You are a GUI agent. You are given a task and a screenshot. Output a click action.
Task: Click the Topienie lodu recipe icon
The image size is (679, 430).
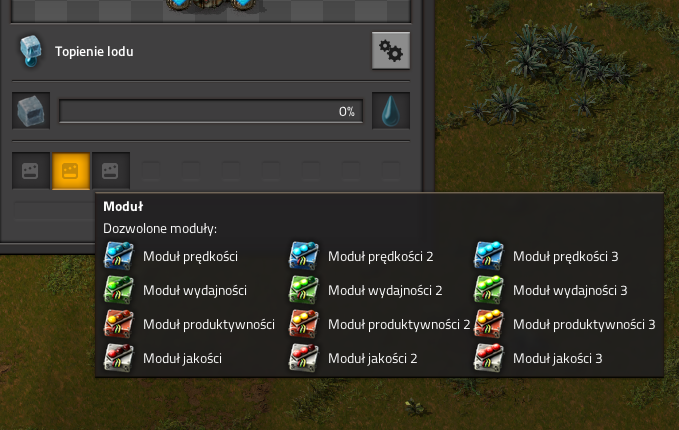[31, 51]
